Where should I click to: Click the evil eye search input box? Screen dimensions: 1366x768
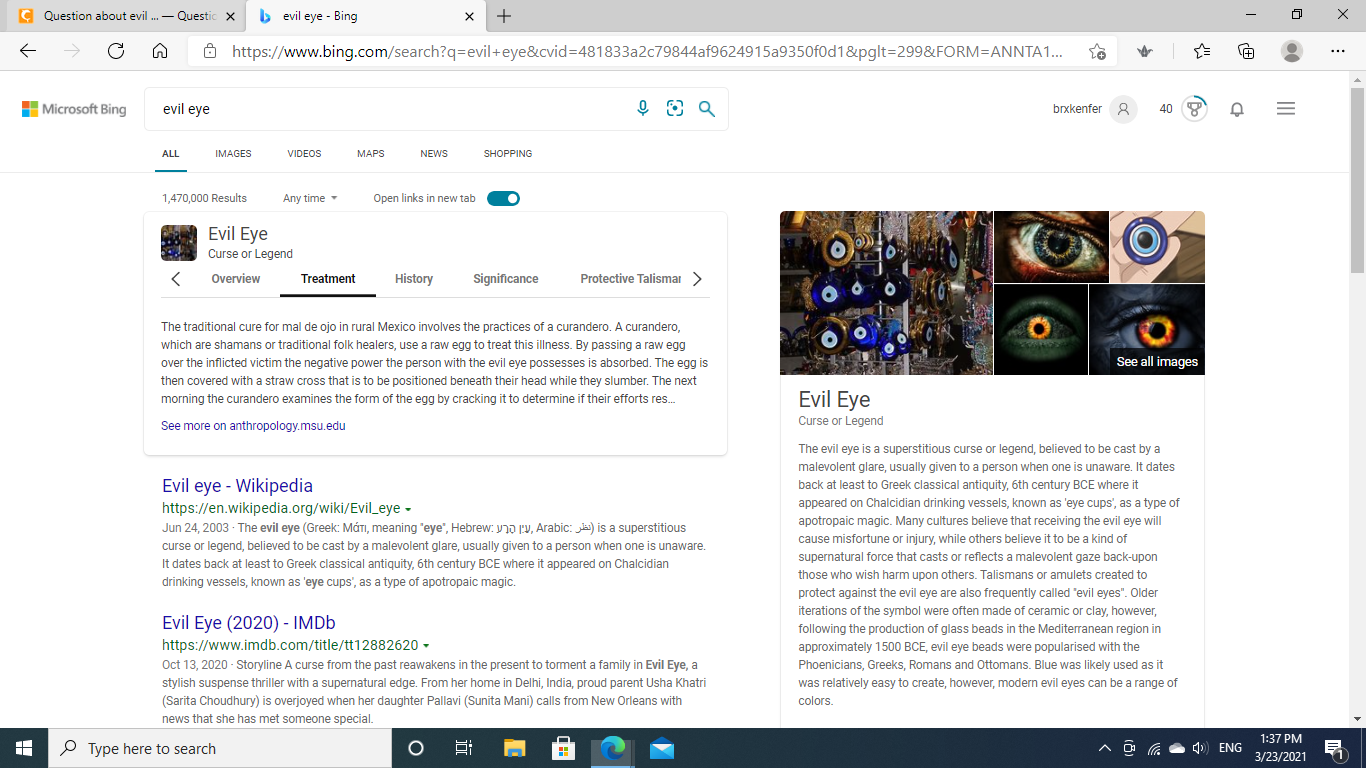pyautogui.click(x=390, y=109)
